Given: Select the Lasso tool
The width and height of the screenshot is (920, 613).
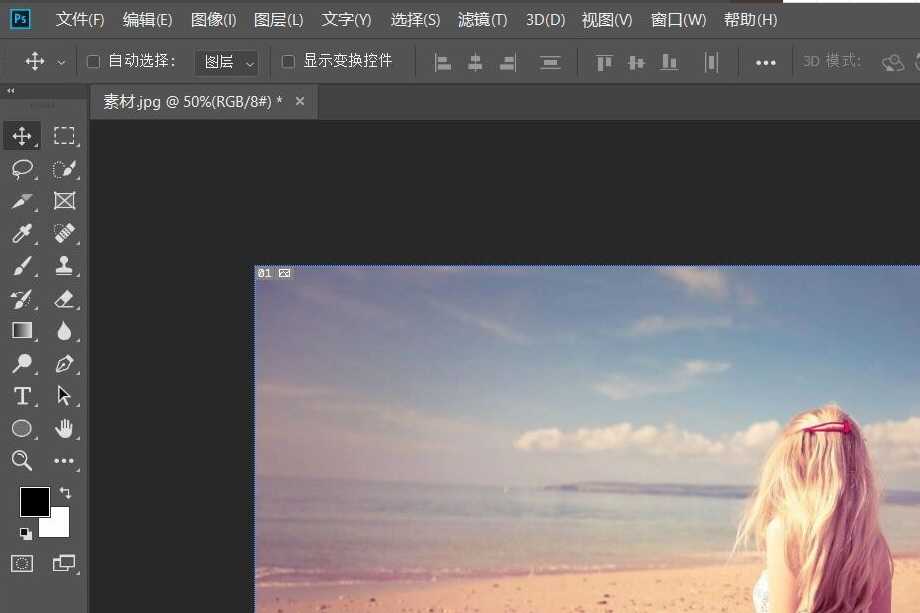Looking at the screenshot, I should click(22, 168).
